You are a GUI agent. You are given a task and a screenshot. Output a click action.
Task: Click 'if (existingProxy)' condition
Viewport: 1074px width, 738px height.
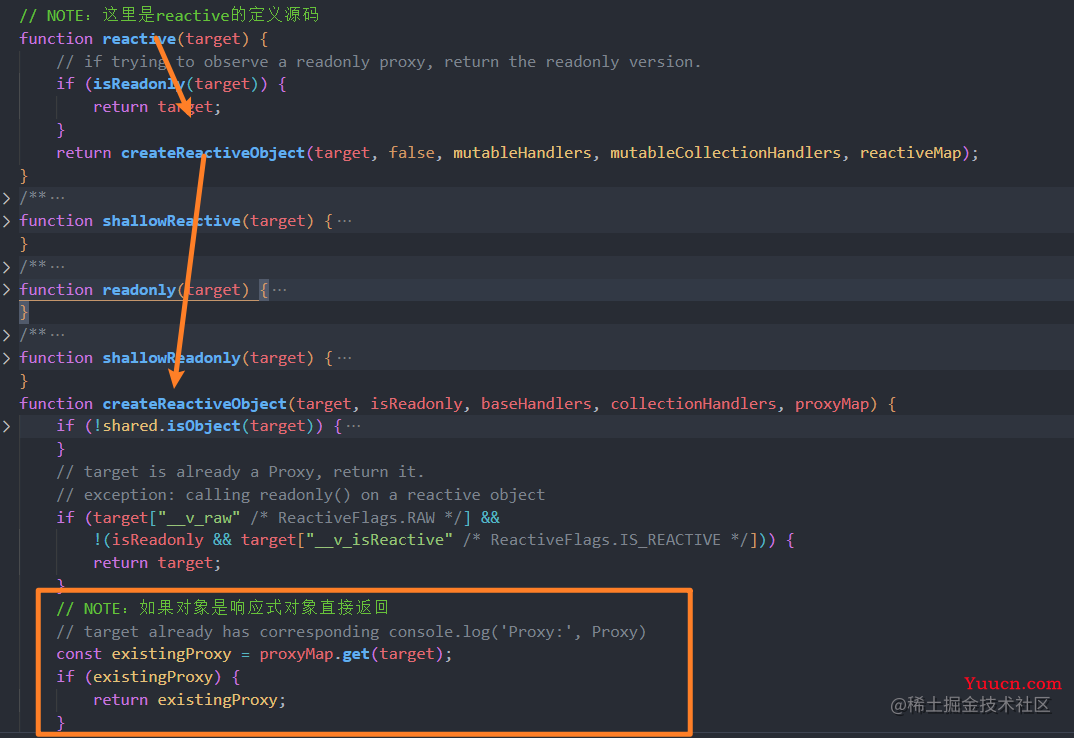148,677
